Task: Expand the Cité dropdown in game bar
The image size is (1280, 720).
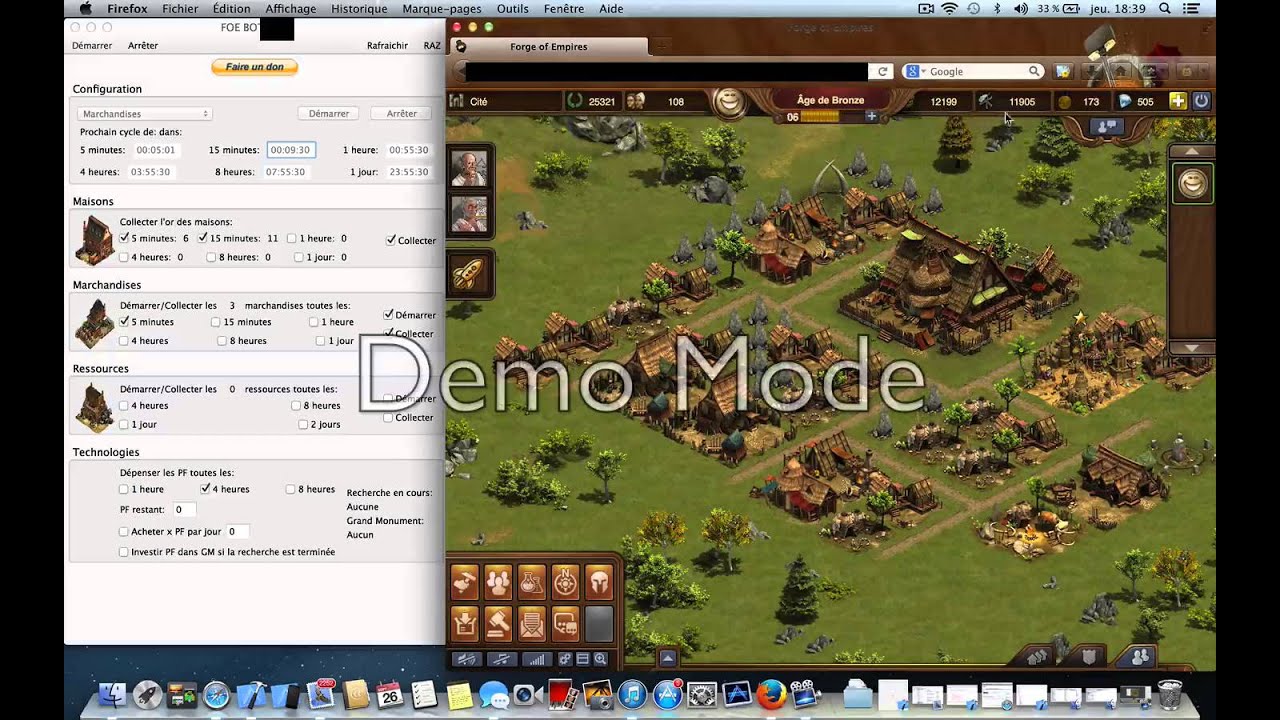Action: point(505,101)
